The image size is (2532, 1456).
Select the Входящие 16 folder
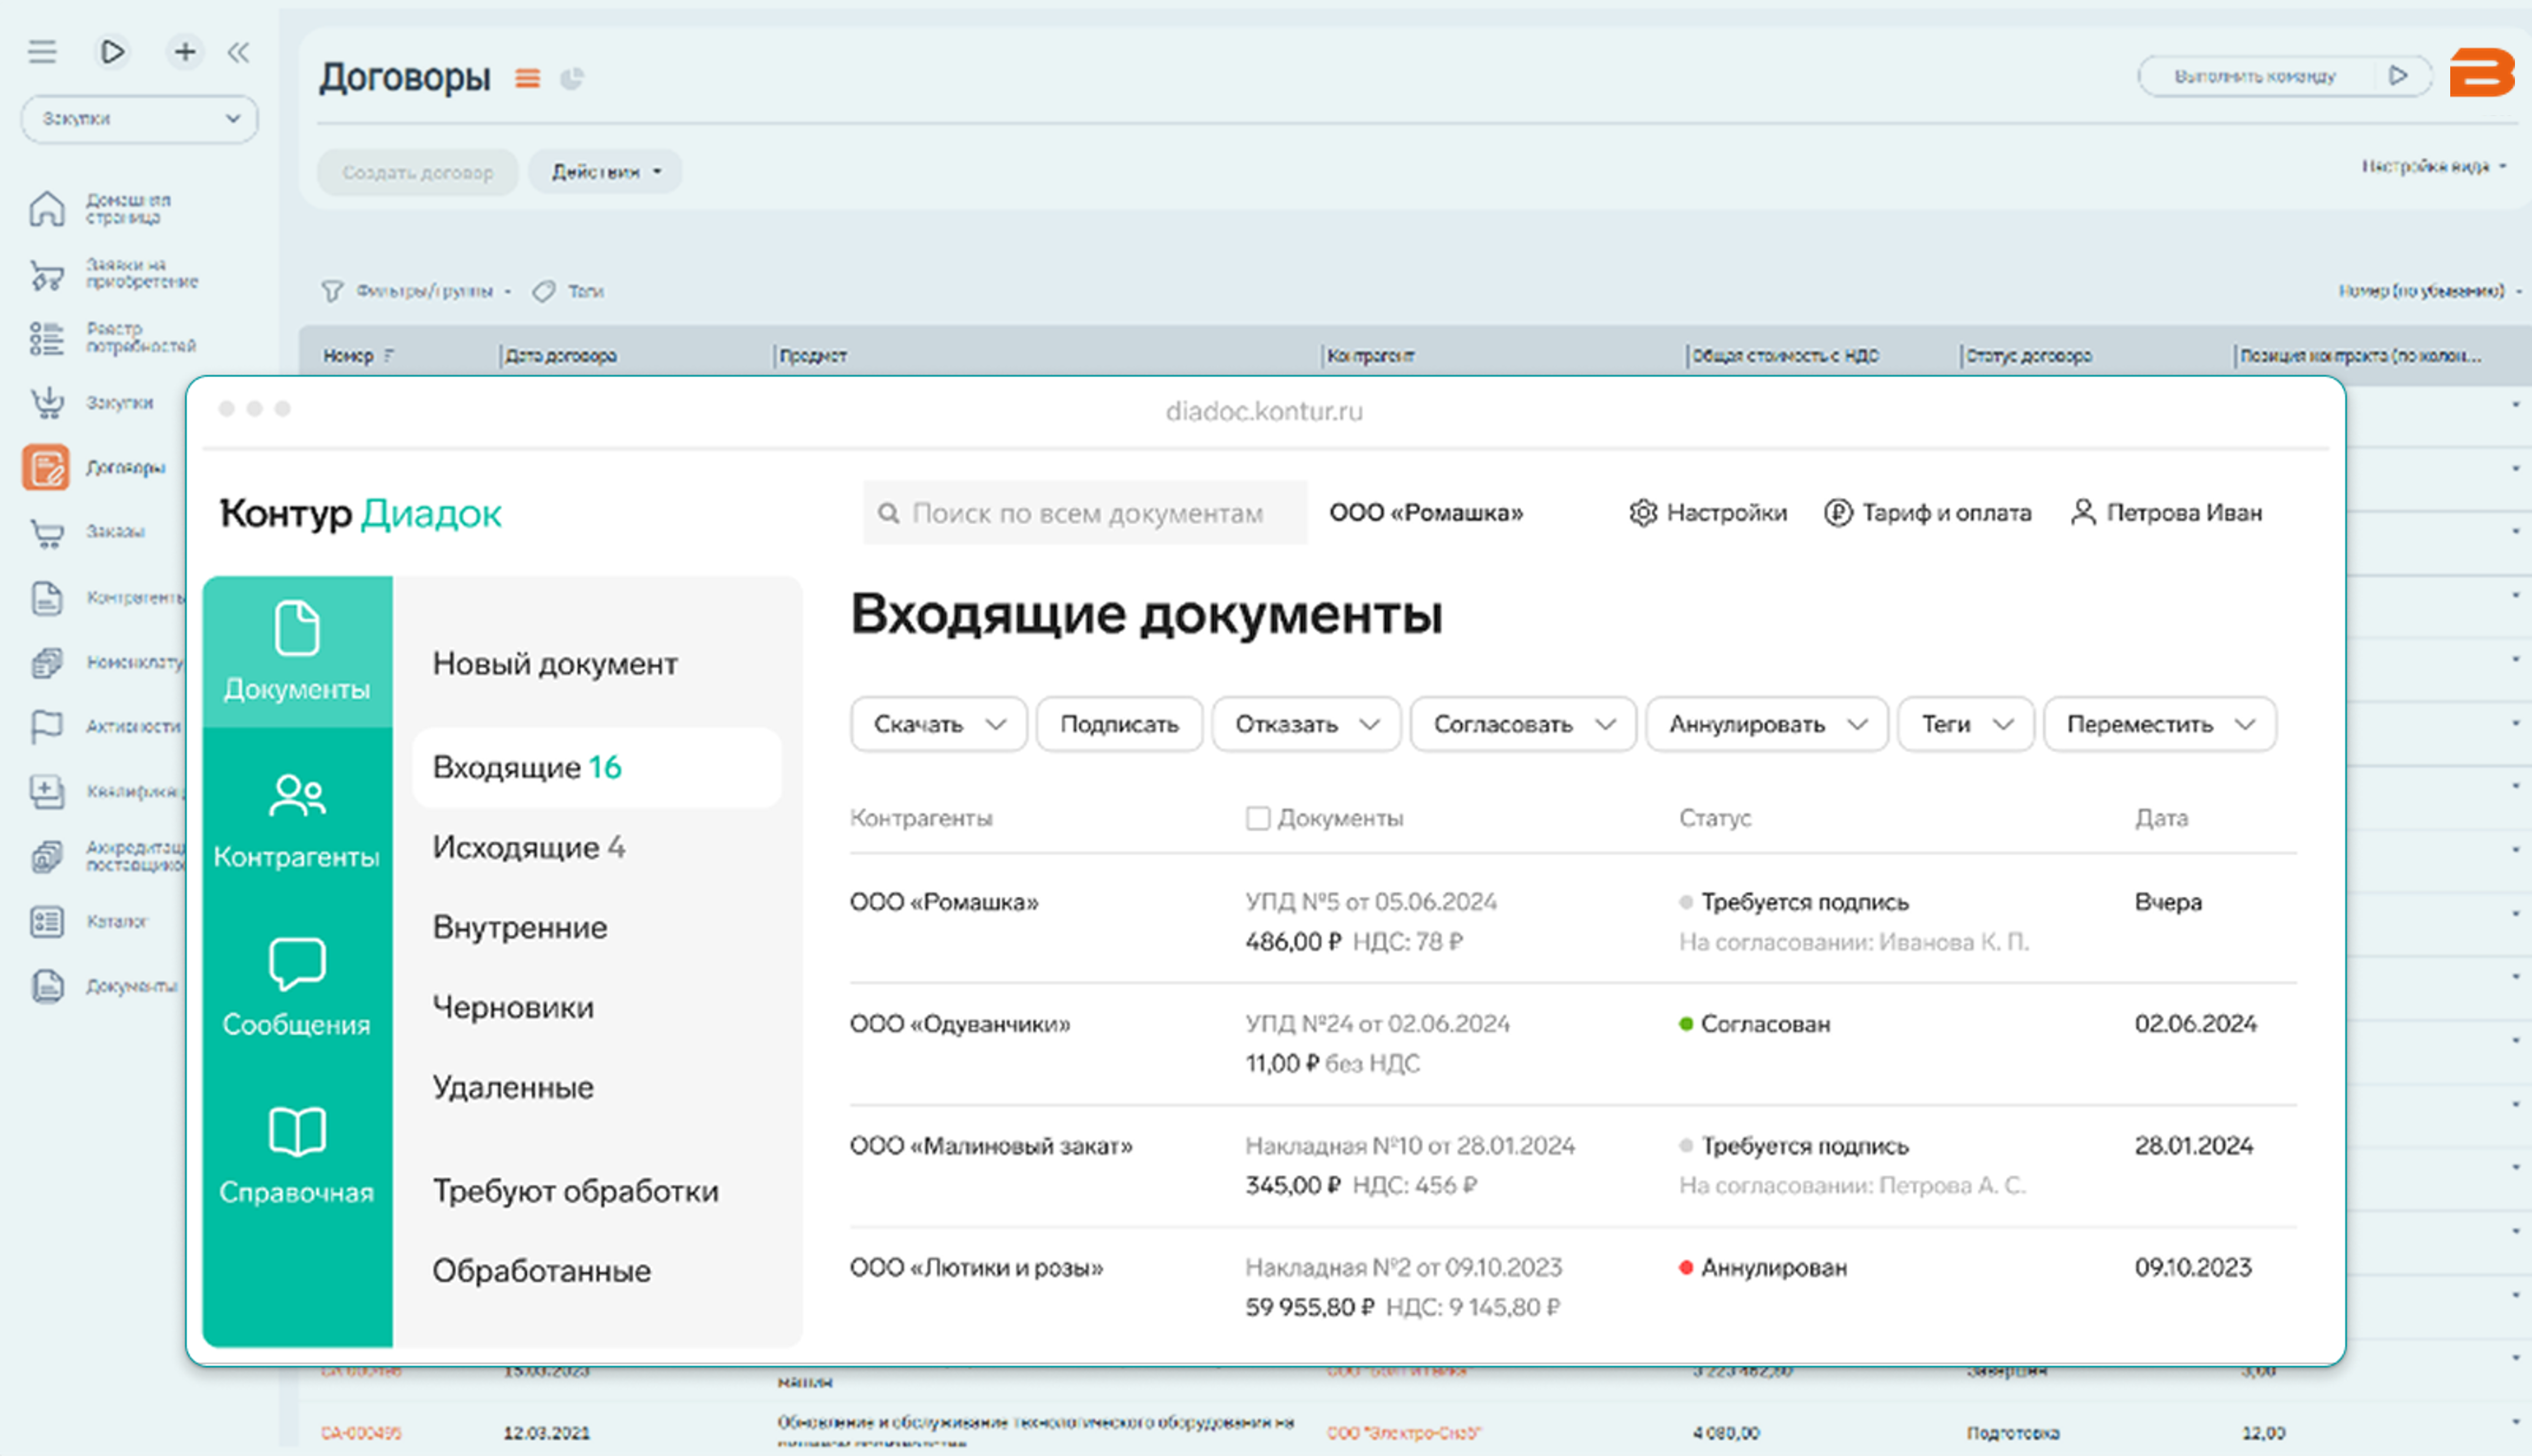pos(597,767)
